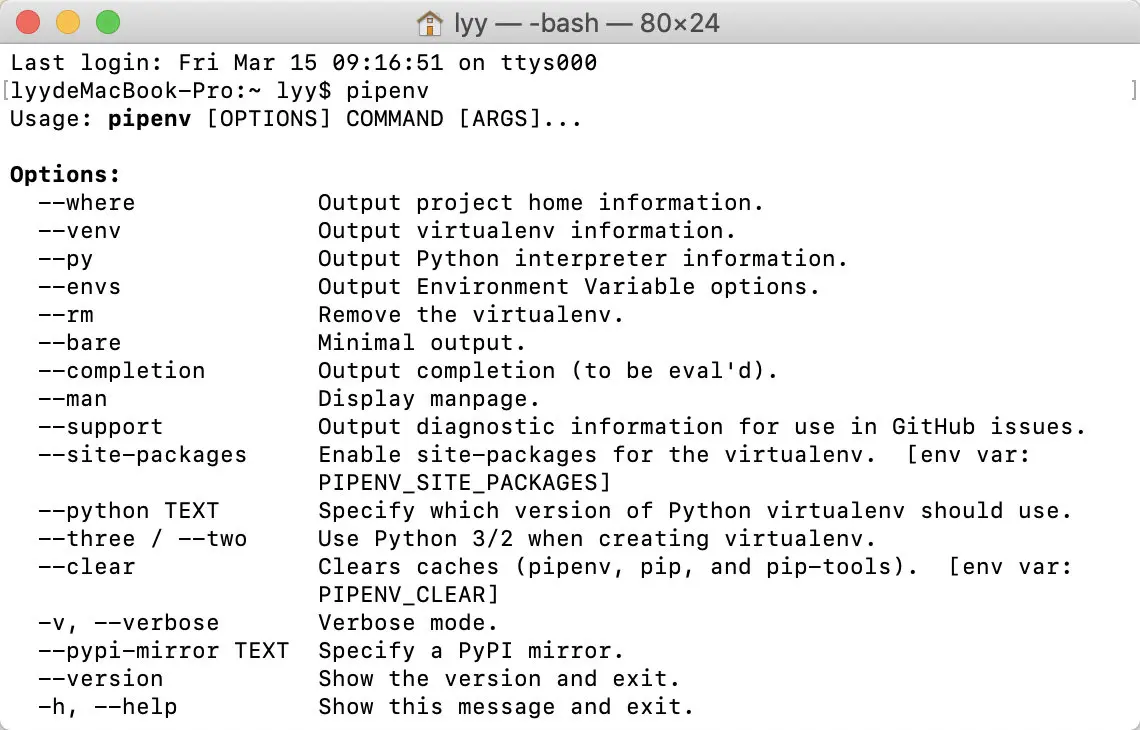Screen dimensions: 1140x730
Task: Click the green zoom window button
Action: [x=108, y=23]
